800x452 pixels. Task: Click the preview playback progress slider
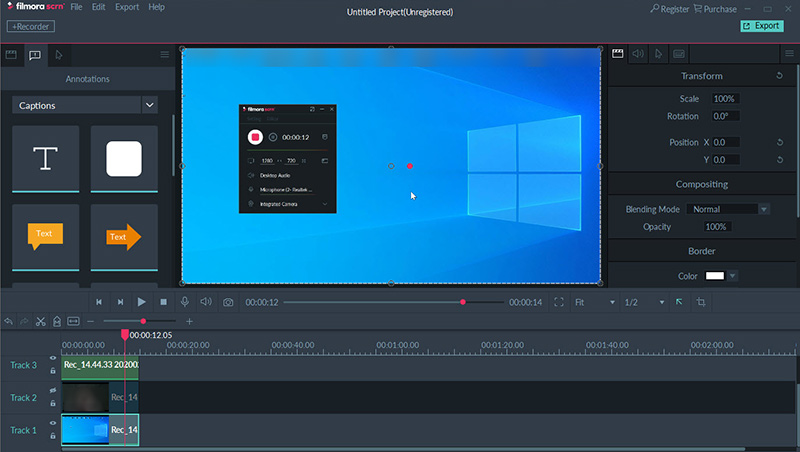click(393, 302)
